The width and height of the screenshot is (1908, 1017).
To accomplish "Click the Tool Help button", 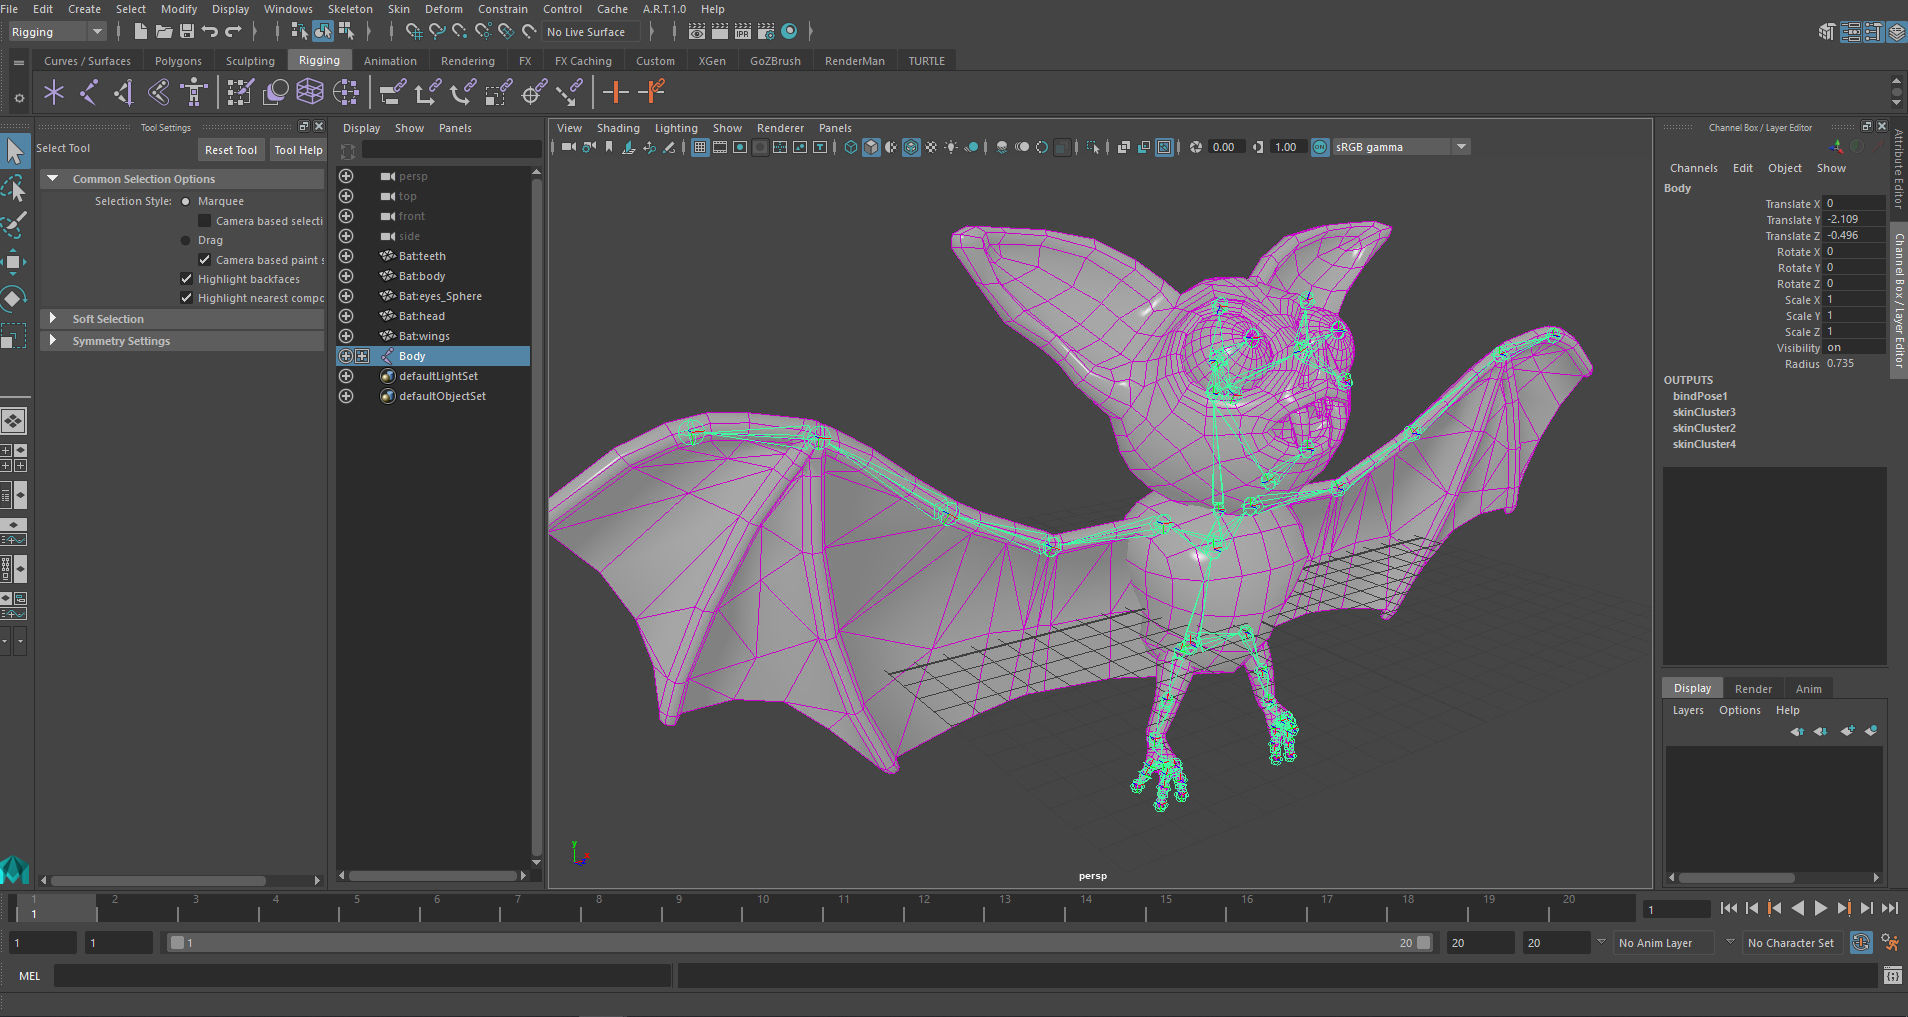I will tap(298, 150).
